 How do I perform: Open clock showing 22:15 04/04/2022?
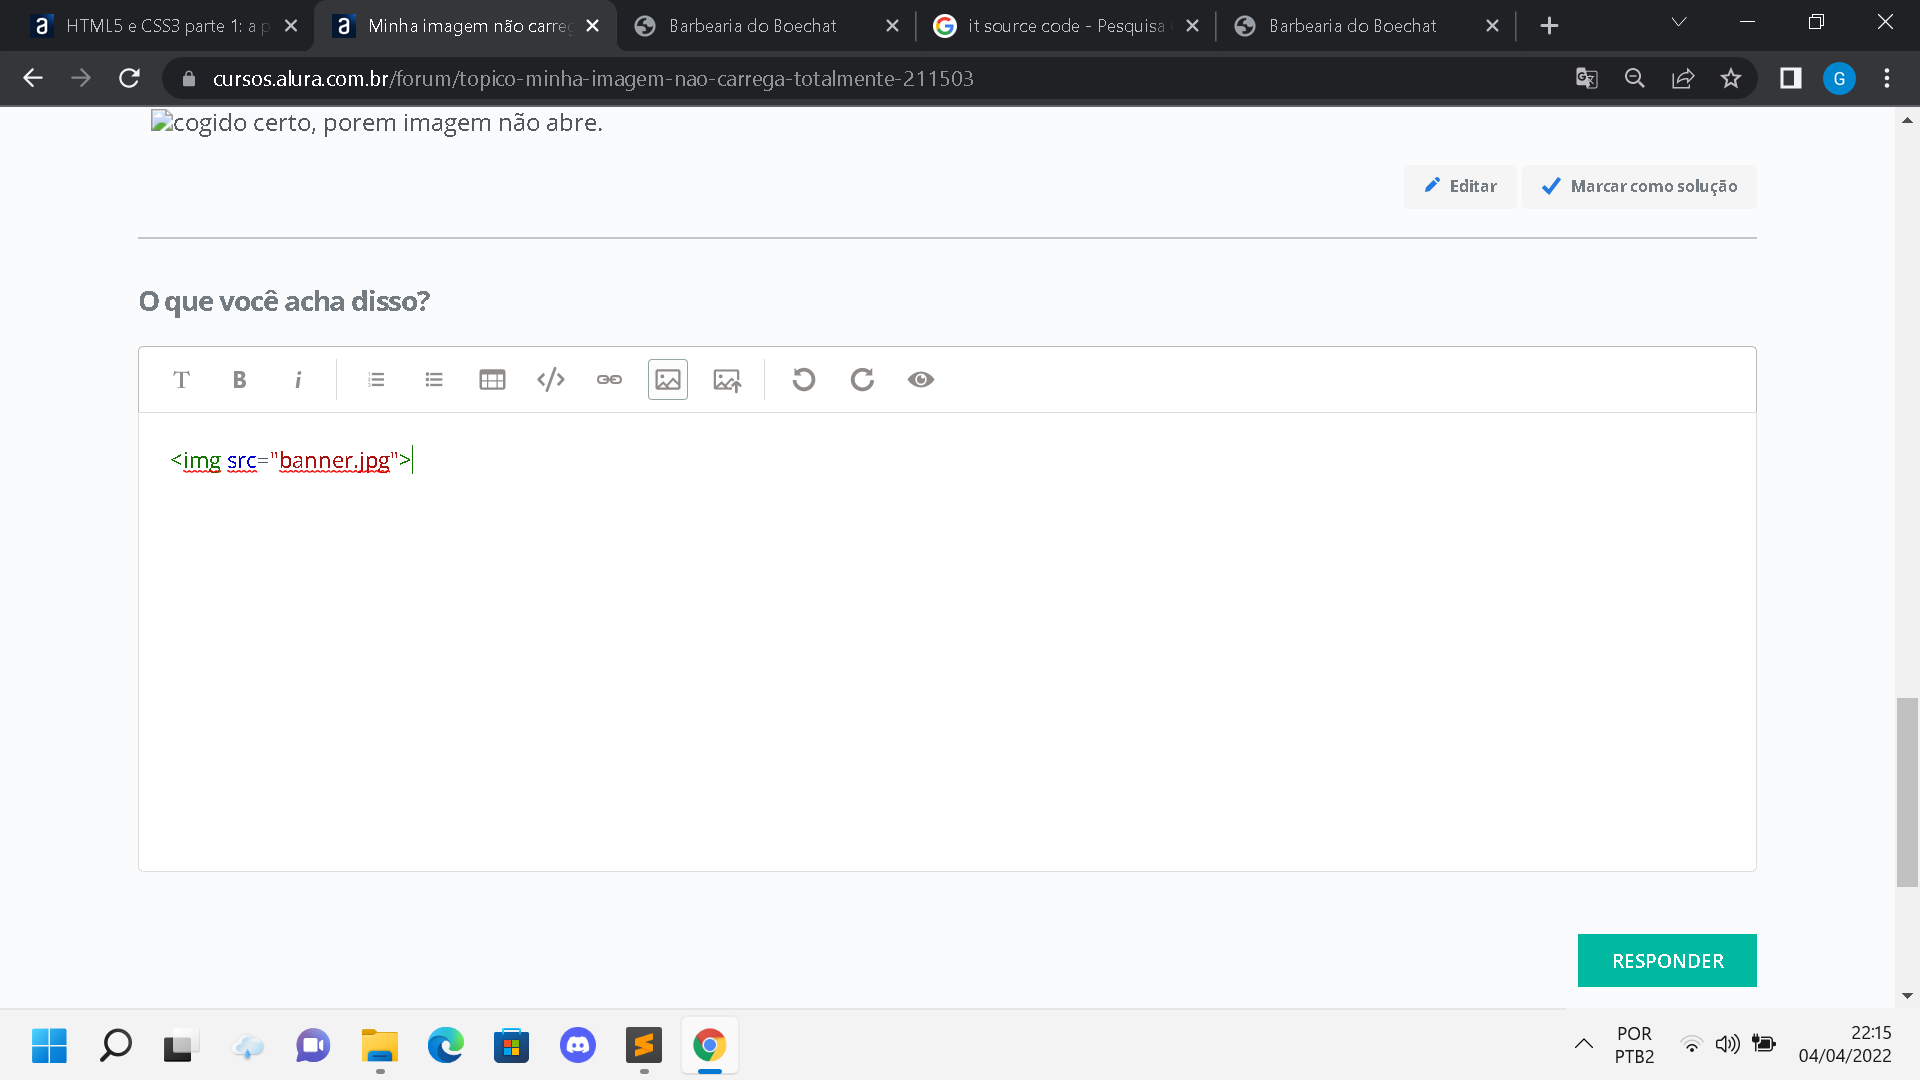(x=1845, y=1044)
